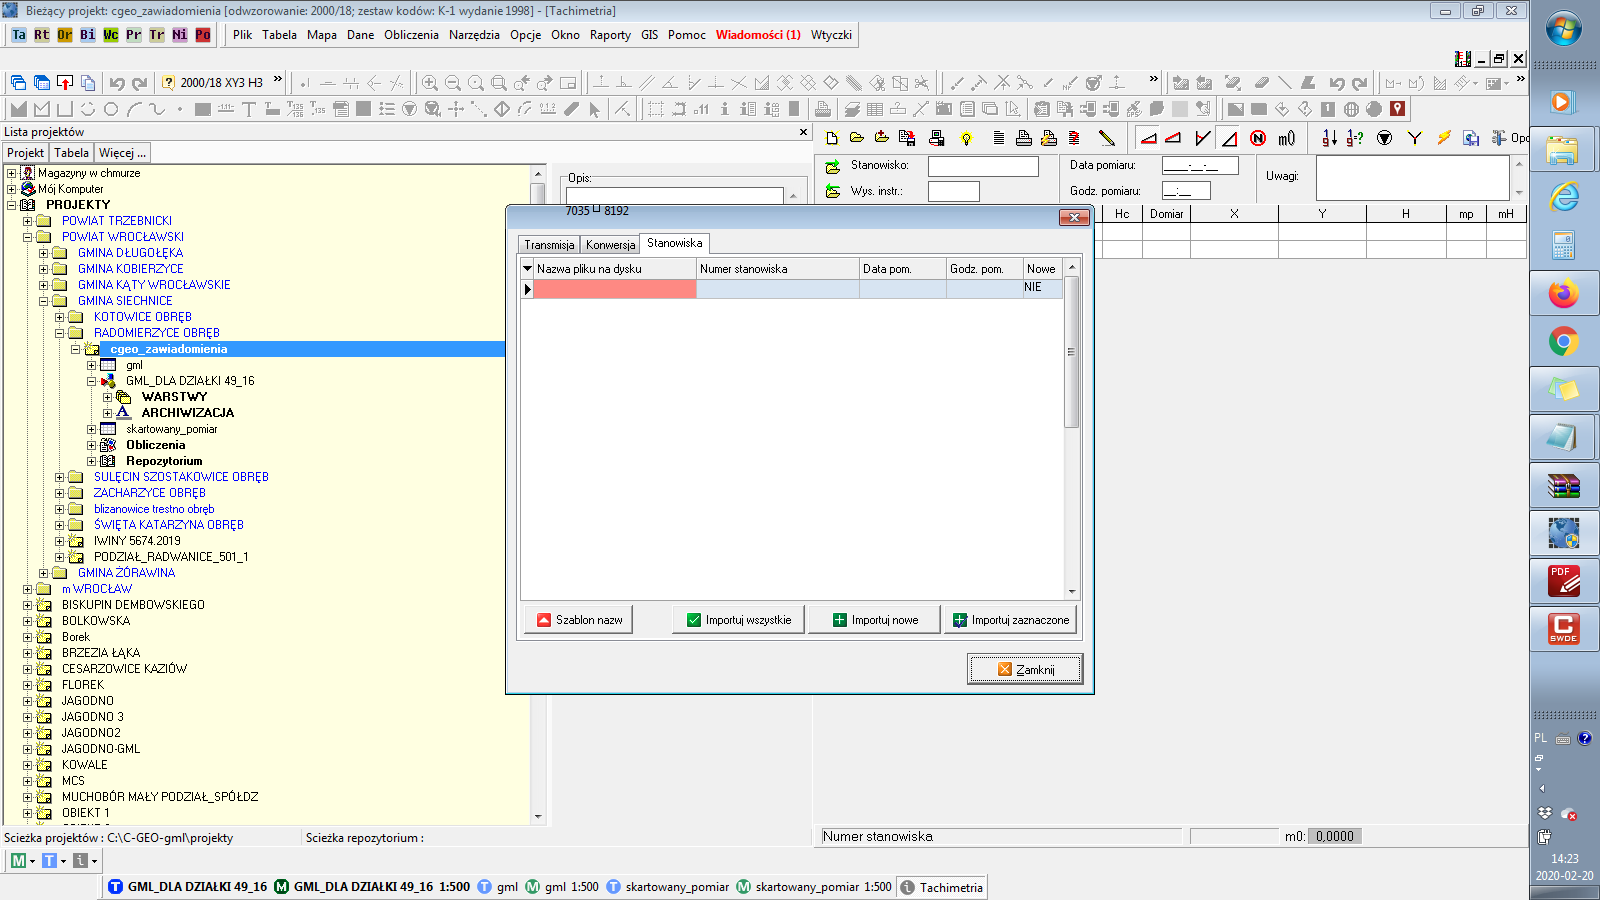The image size is (1600, 900).
Task: Click the Importuj zaznaczone button
Action: (x=1011, y=620)
